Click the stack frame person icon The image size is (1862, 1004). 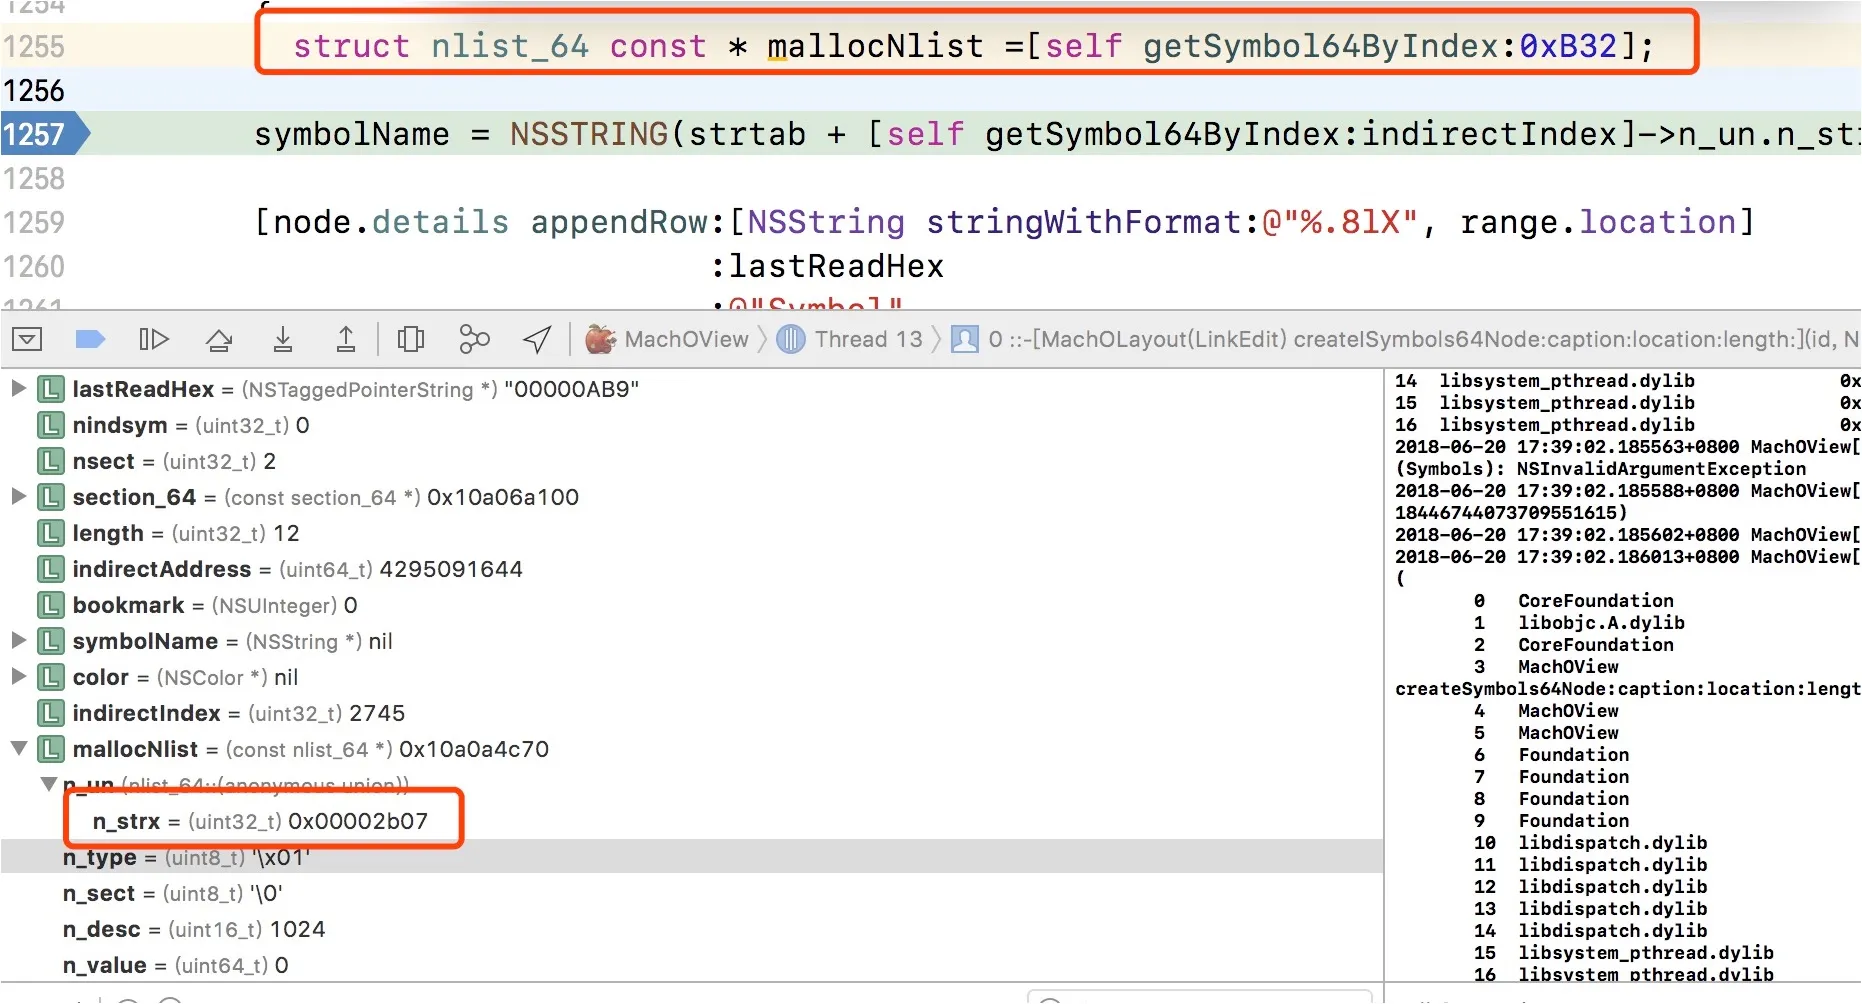click(x=965, y=339)
